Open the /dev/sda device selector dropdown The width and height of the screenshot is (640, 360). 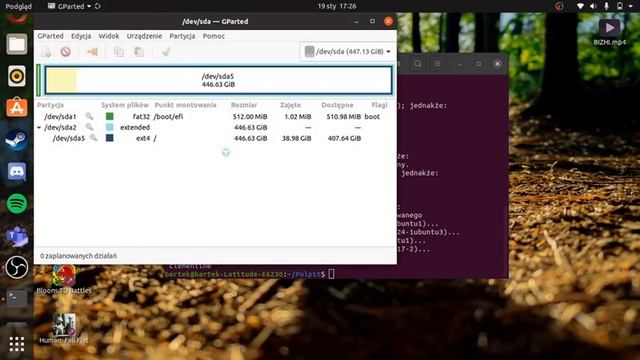pyautogui.click(x=347, y=52)
